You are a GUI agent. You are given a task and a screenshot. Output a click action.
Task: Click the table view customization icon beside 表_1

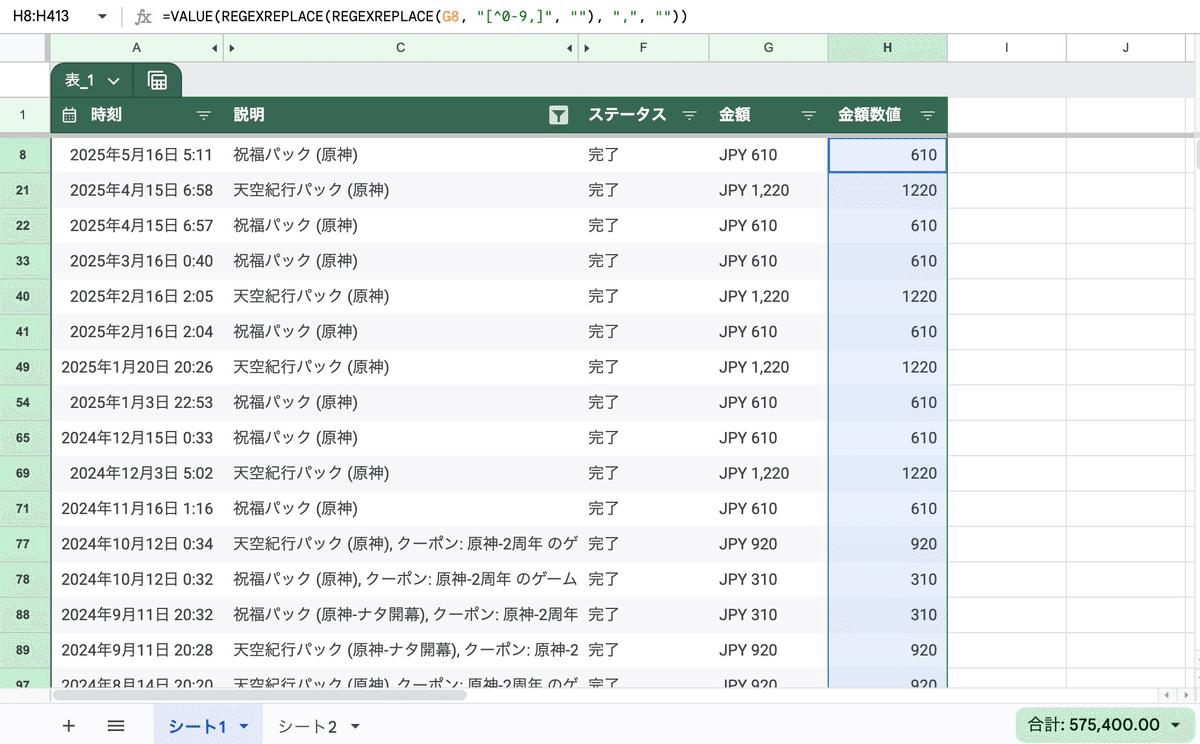click(157, 80)
